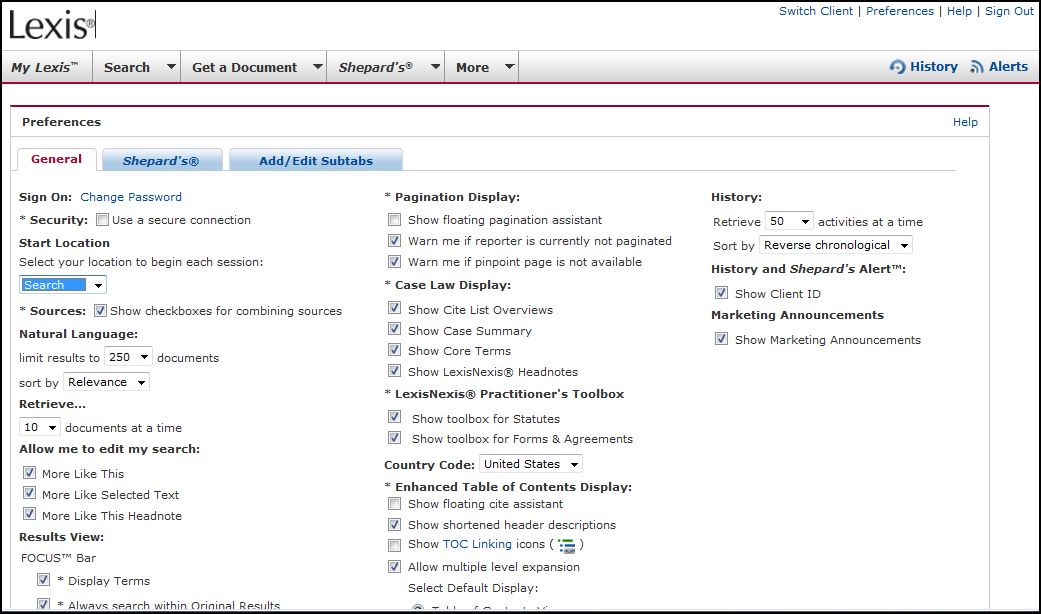This screenshot has height=614, width=1041.
Task: Open the Shepard's menu arrow
Action: [x=435, y=67]
